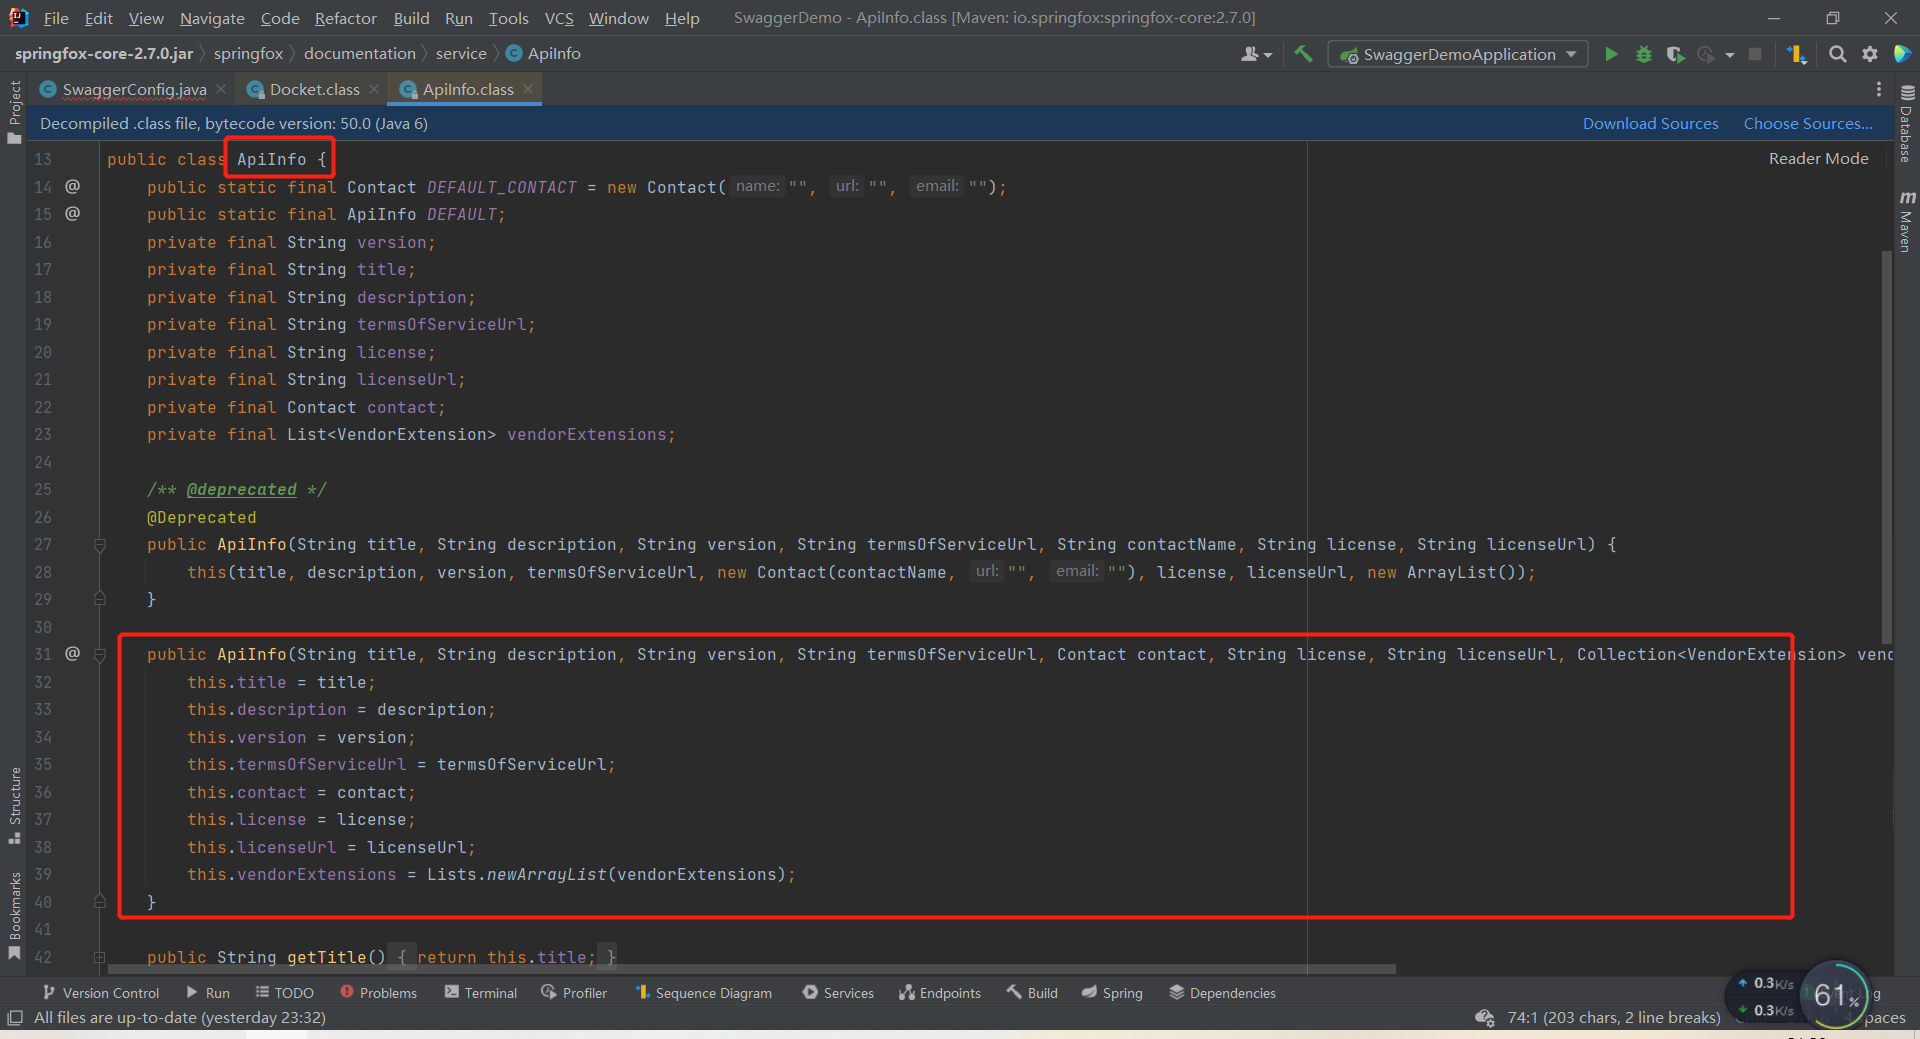Open the Terminal tool window

click(481, 993)
